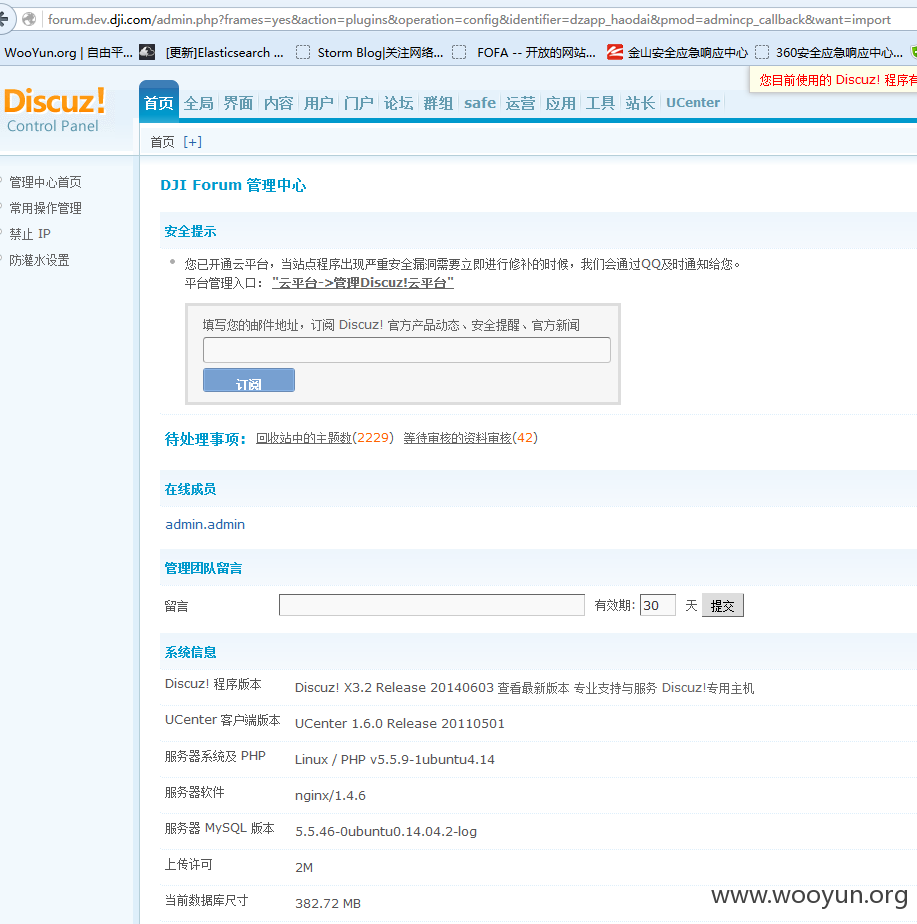Click the red Discuz! version warning notice

pos(833,80)
